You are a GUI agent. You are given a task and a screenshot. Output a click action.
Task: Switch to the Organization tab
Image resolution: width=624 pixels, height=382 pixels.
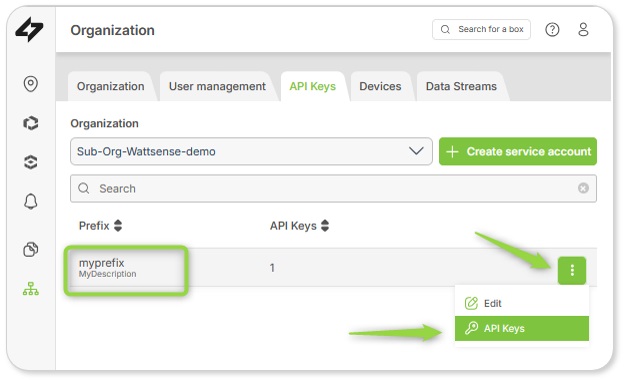pyautogui.click(x=111, y=86)
